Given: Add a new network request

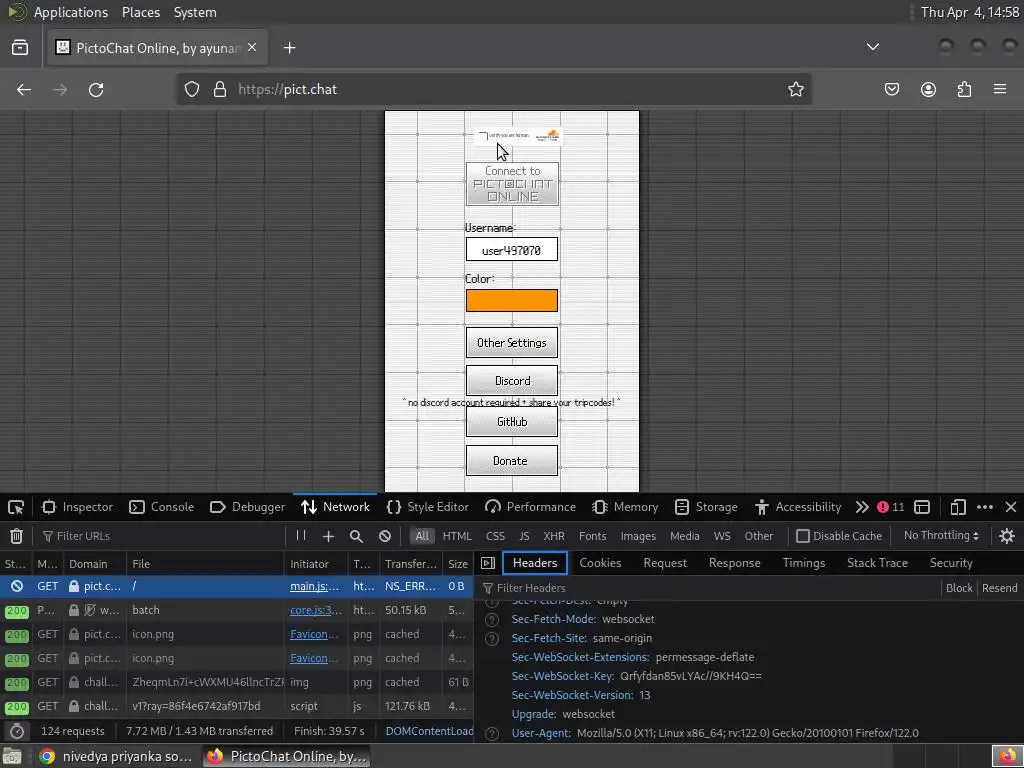Looking at the screenshot, I should tap(328, 536).
